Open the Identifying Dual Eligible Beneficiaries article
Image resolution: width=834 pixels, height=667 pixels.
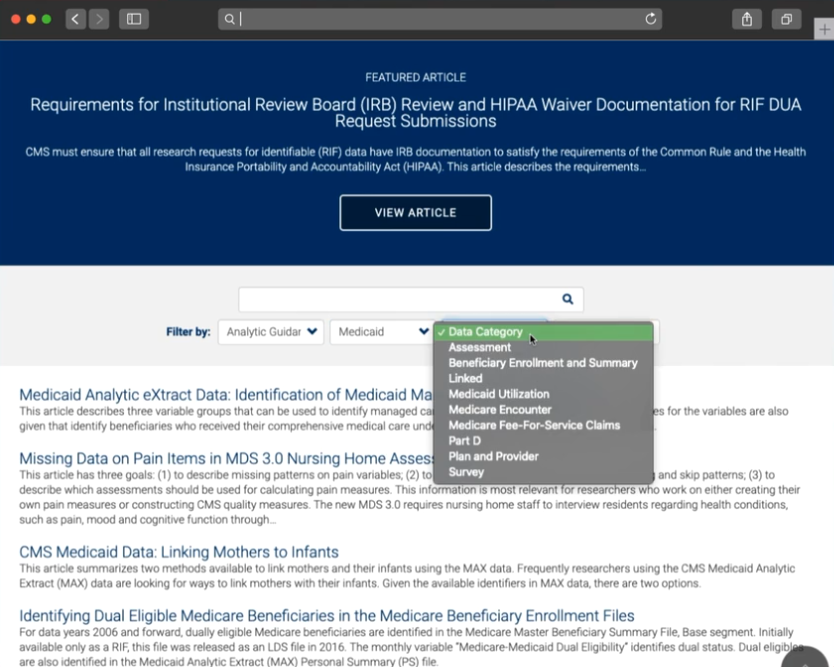(x=328, y=614)
